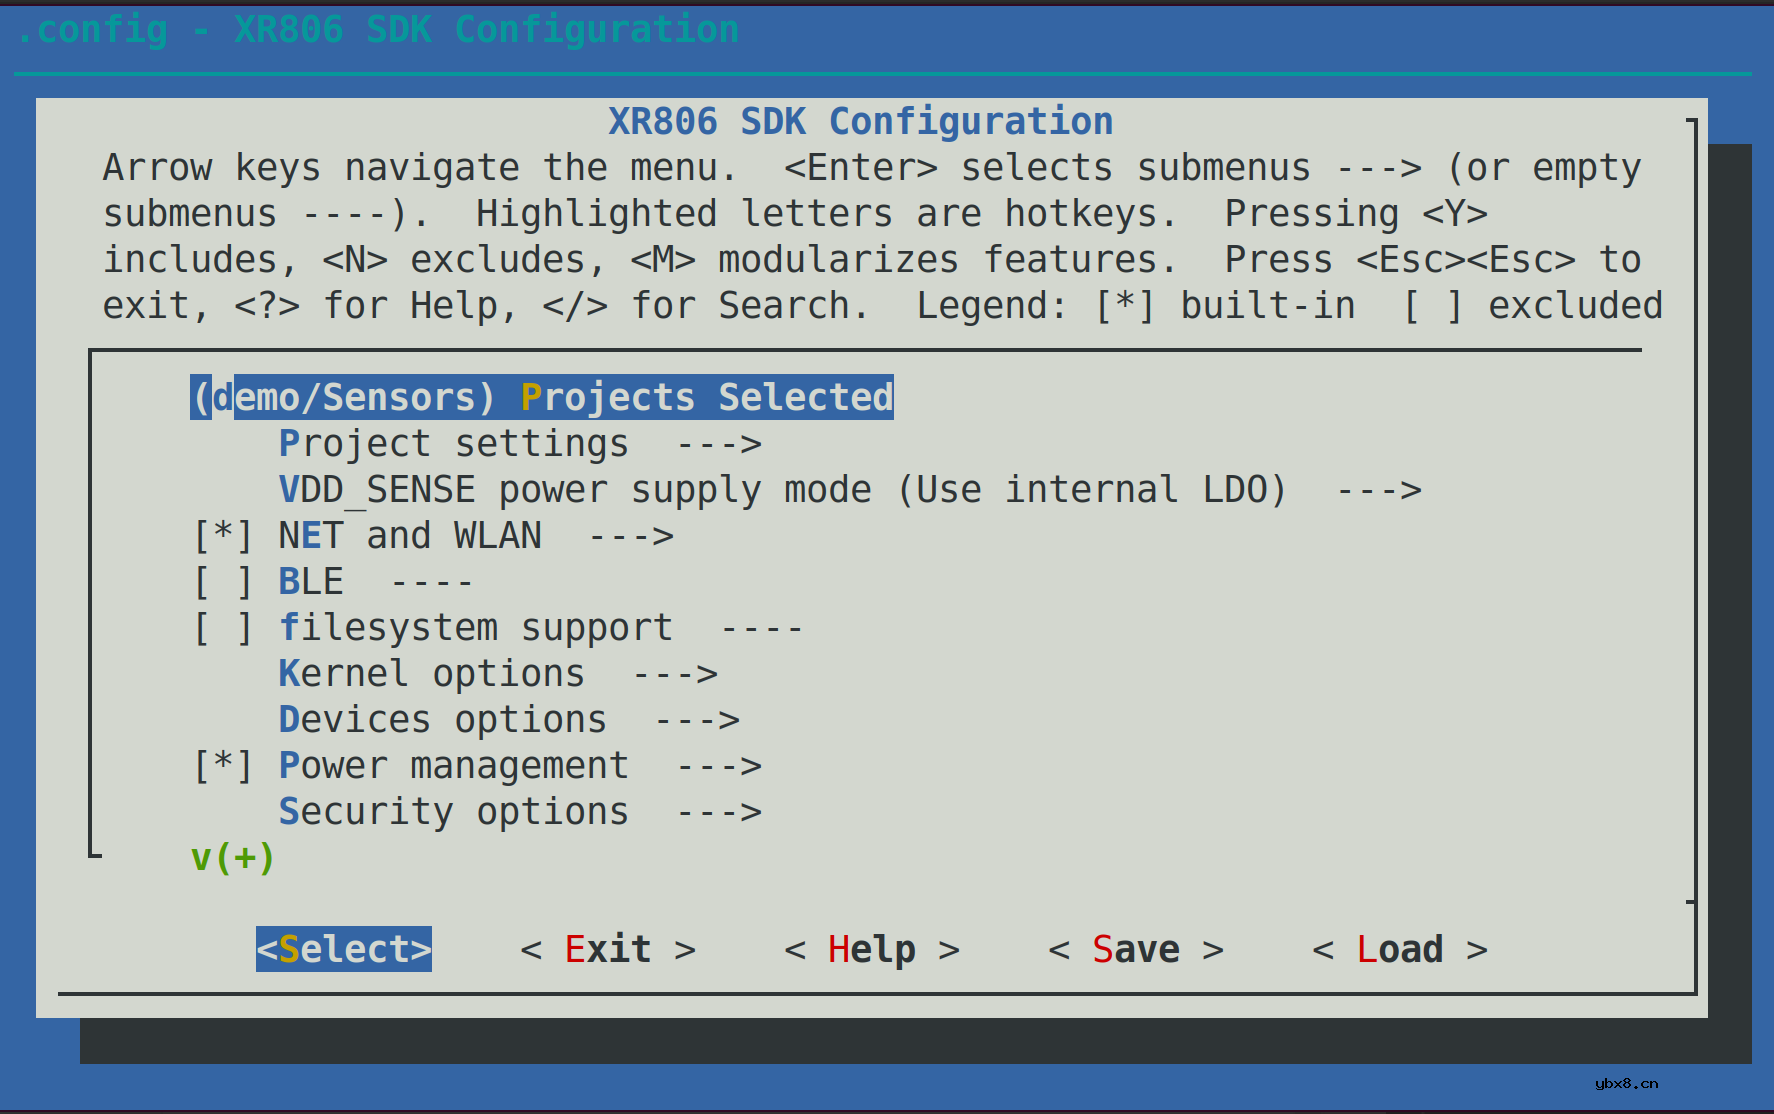
Task: Click the BLE menu label
Action: click(310, 581)
